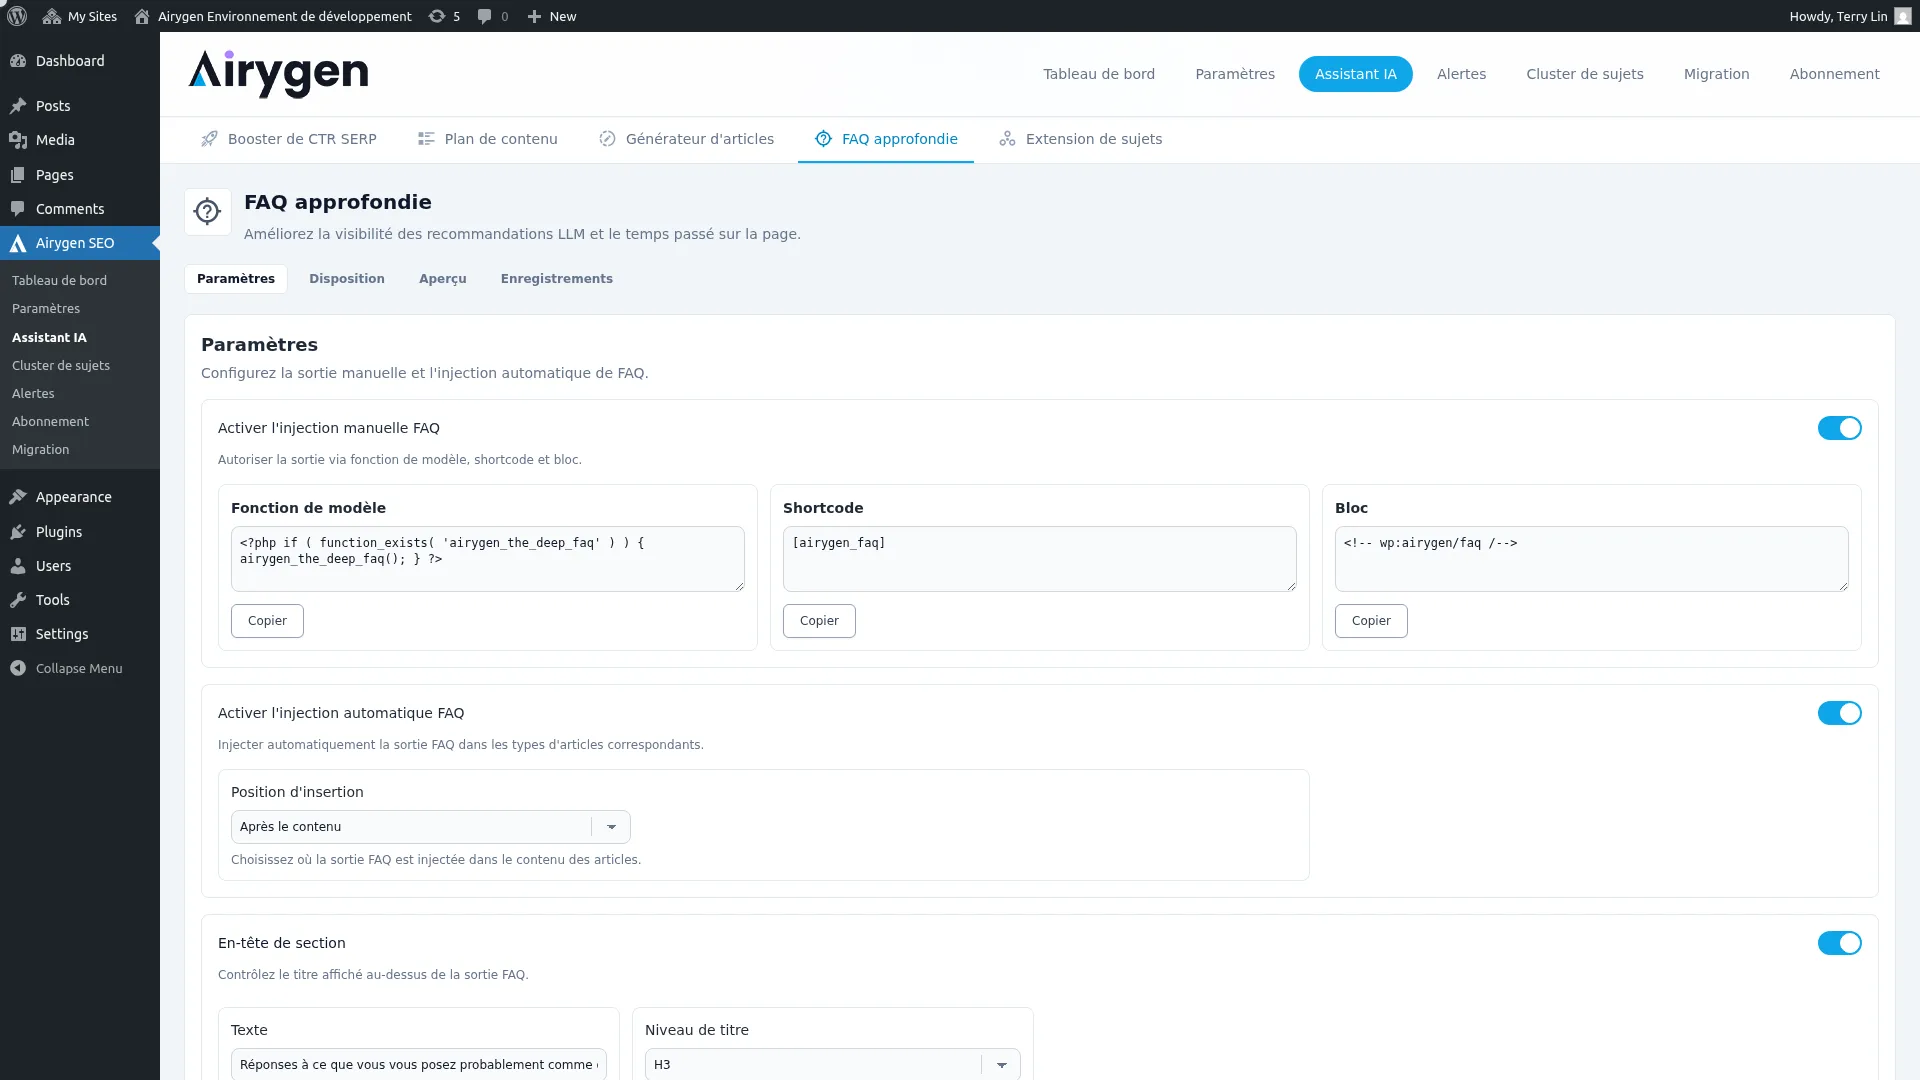1920x1080 pixels.
Task: Click the Airygen brand logo
Action: 278,74
